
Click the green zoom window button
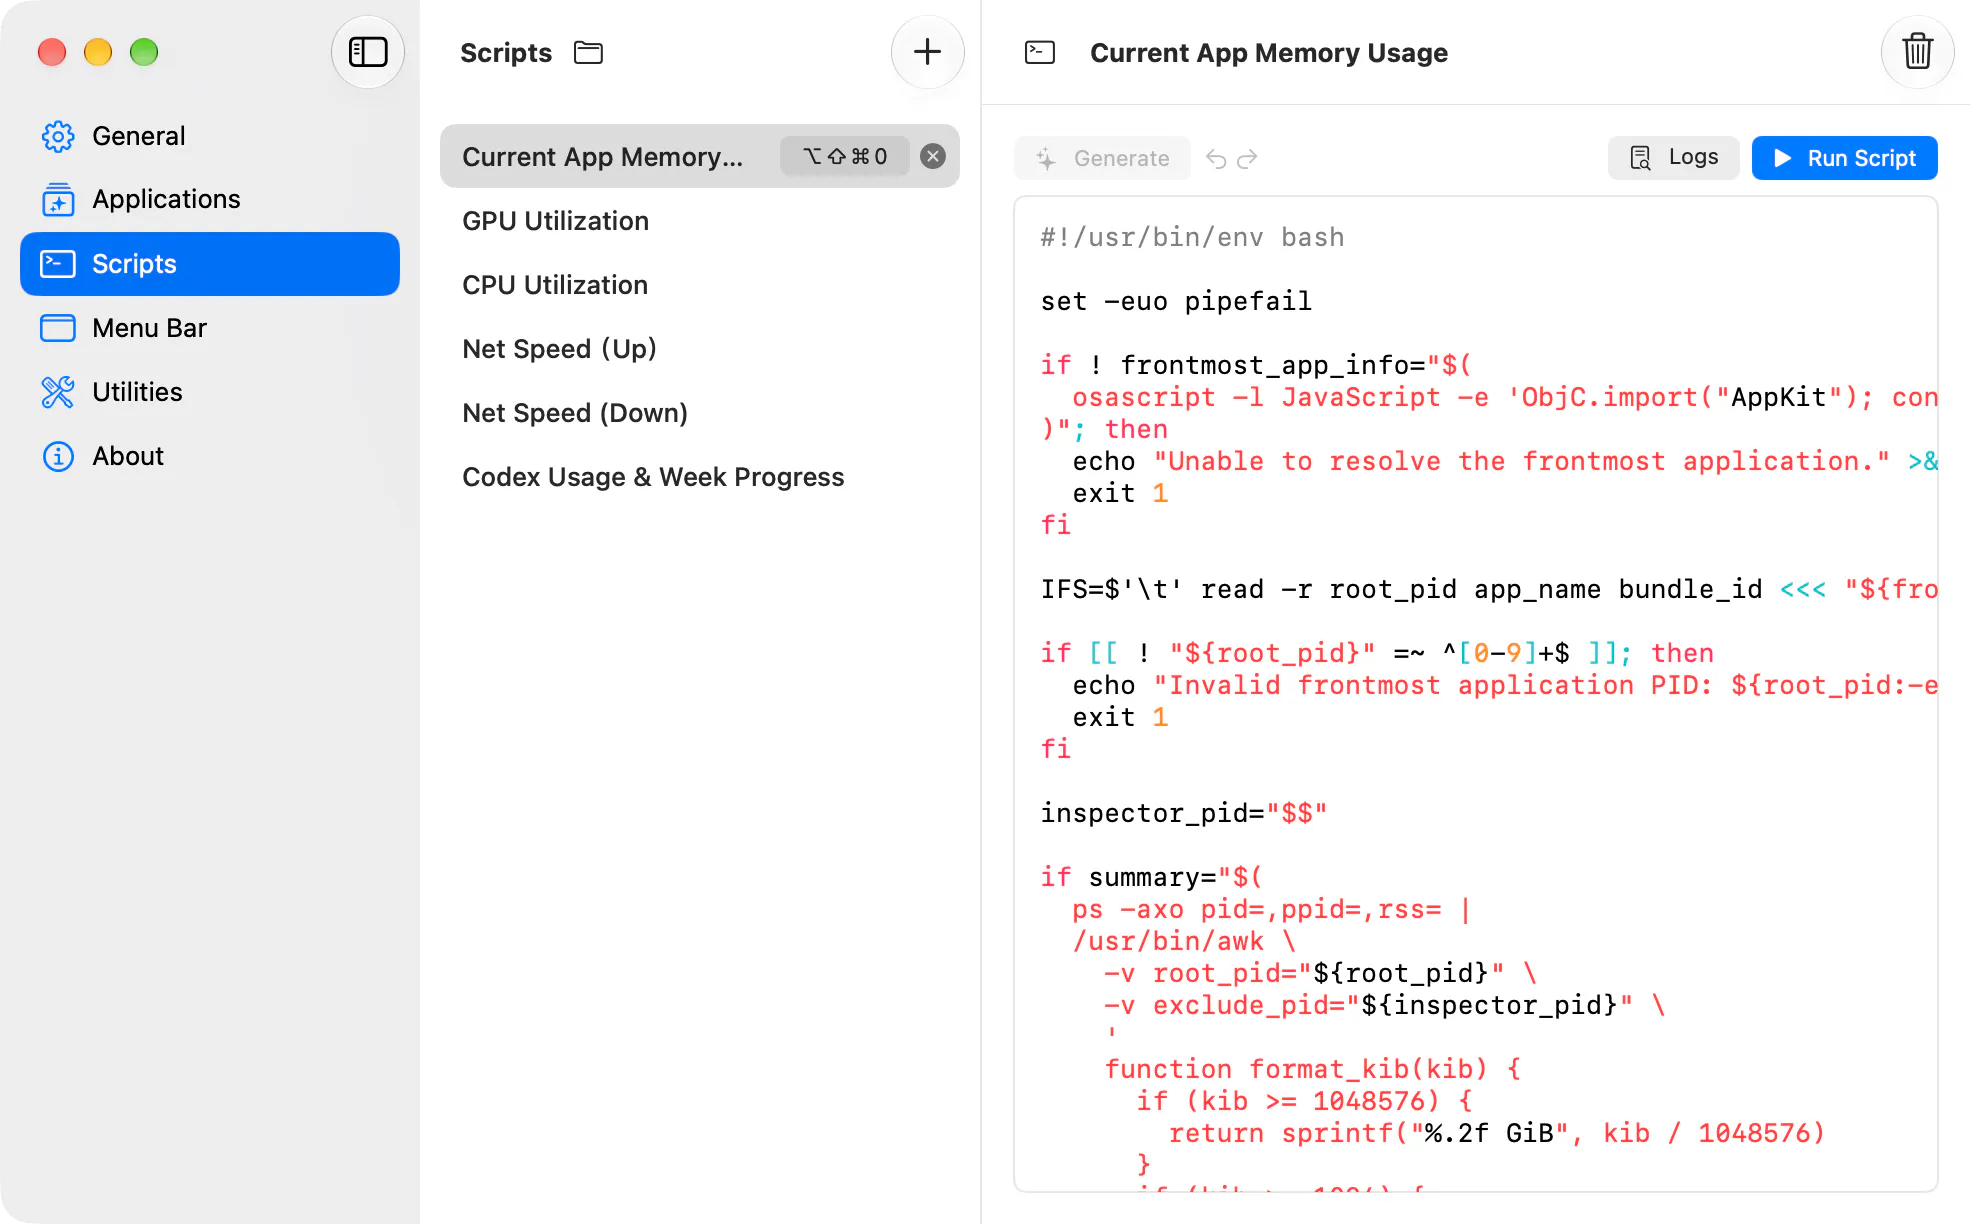tap(144, 52)
